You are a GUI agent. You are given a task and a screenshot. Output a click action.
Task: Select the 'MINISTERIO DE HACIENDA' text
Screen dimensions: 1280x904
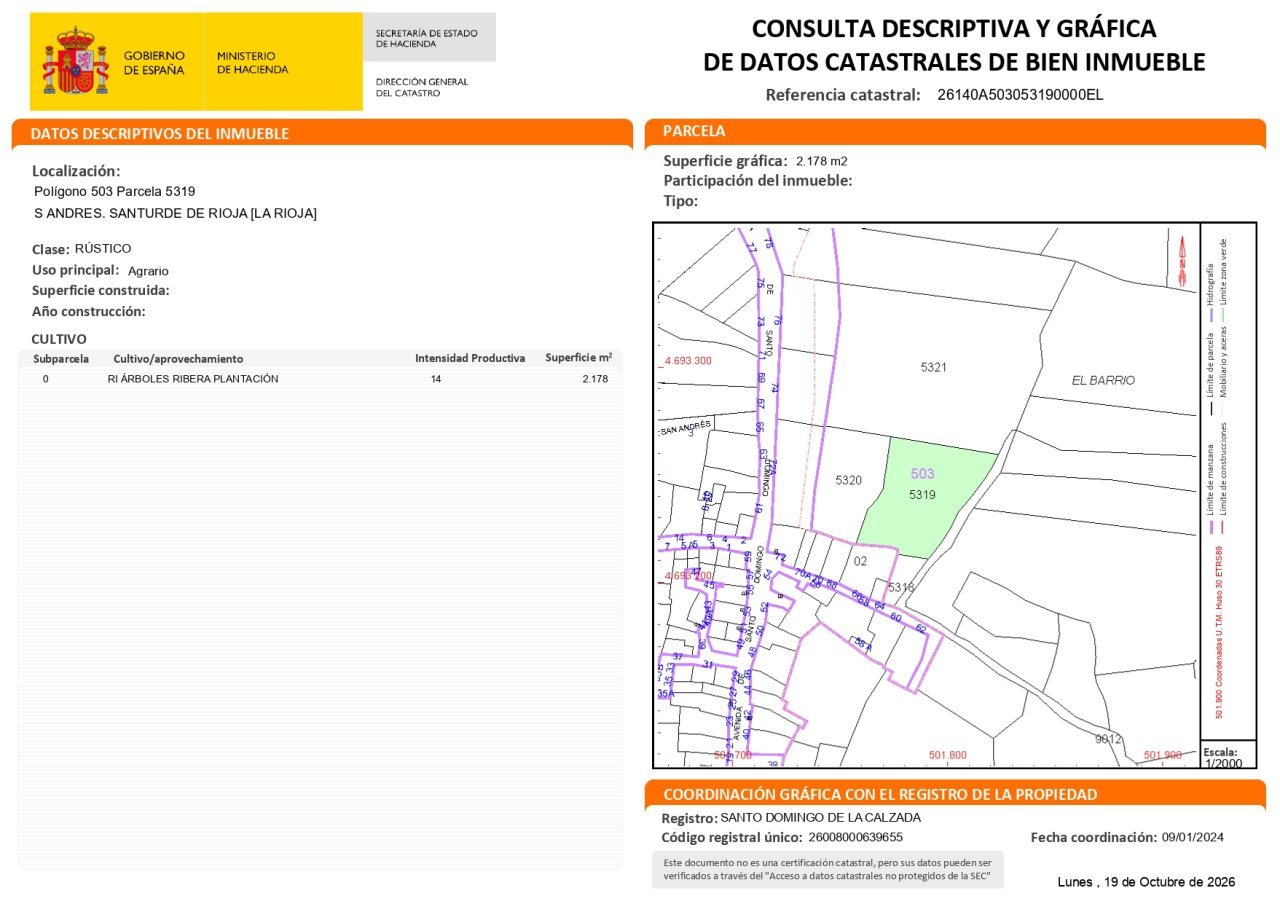click(252, 63)
